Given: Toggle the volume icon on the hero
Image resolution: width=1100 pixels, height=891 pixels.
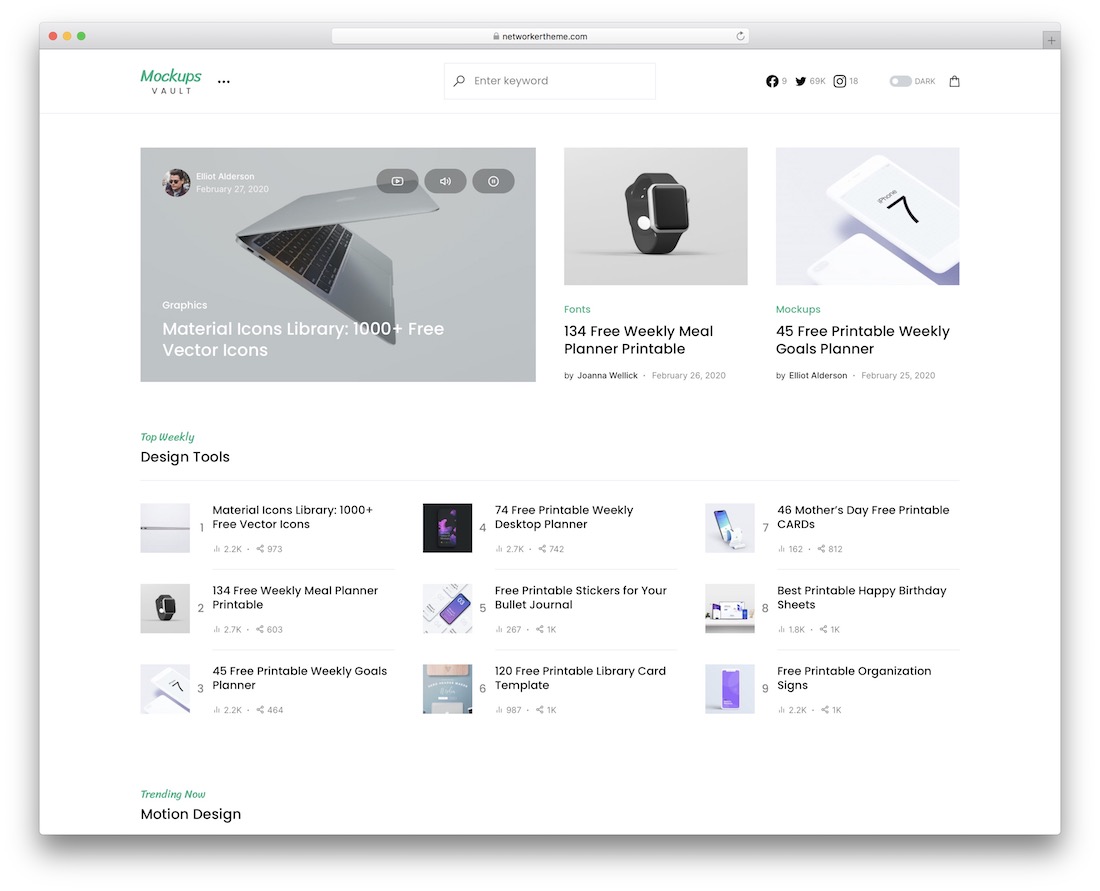Looking at the screenshot, I should [445, 181].
